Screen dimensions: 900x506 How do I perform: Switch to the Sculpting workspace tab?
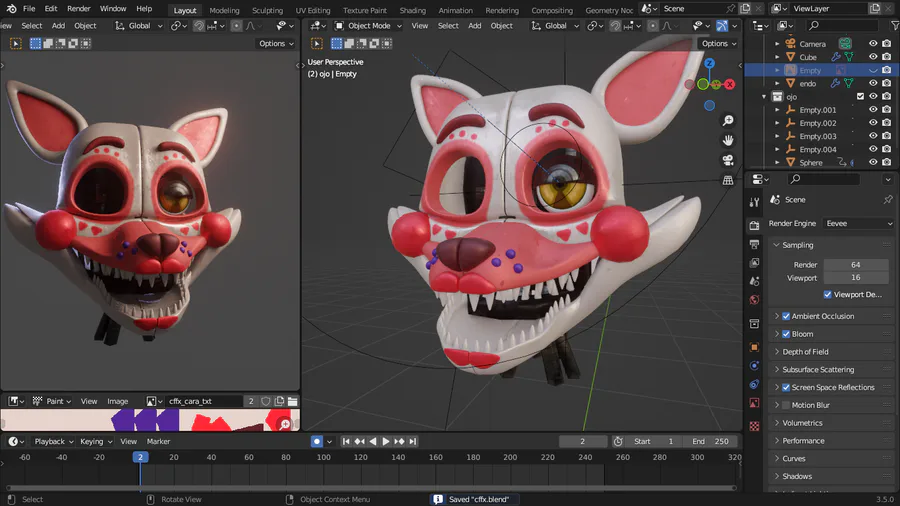267,10
